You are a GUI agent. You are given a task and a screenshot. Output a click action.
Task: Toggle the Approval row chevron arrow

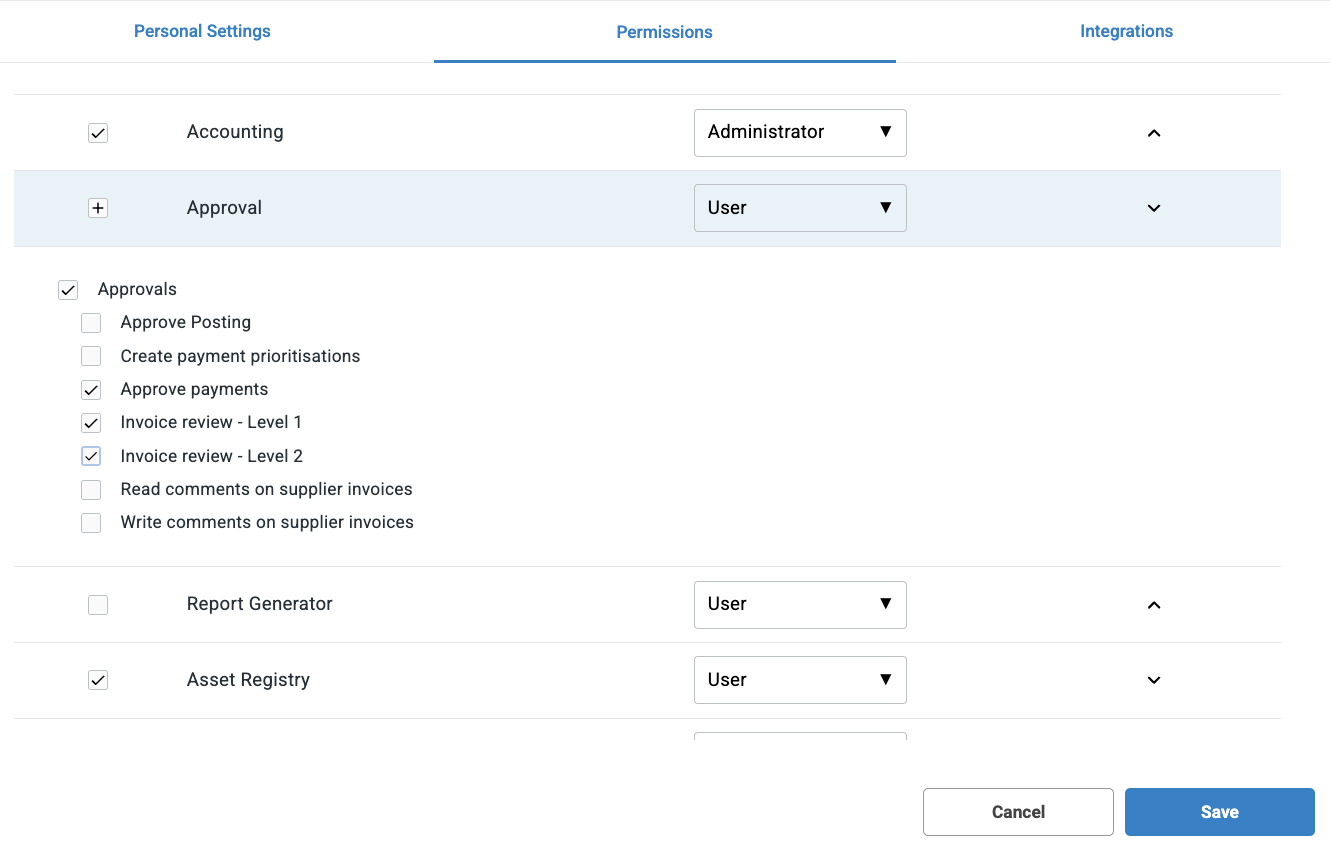tap(1153, 208)
